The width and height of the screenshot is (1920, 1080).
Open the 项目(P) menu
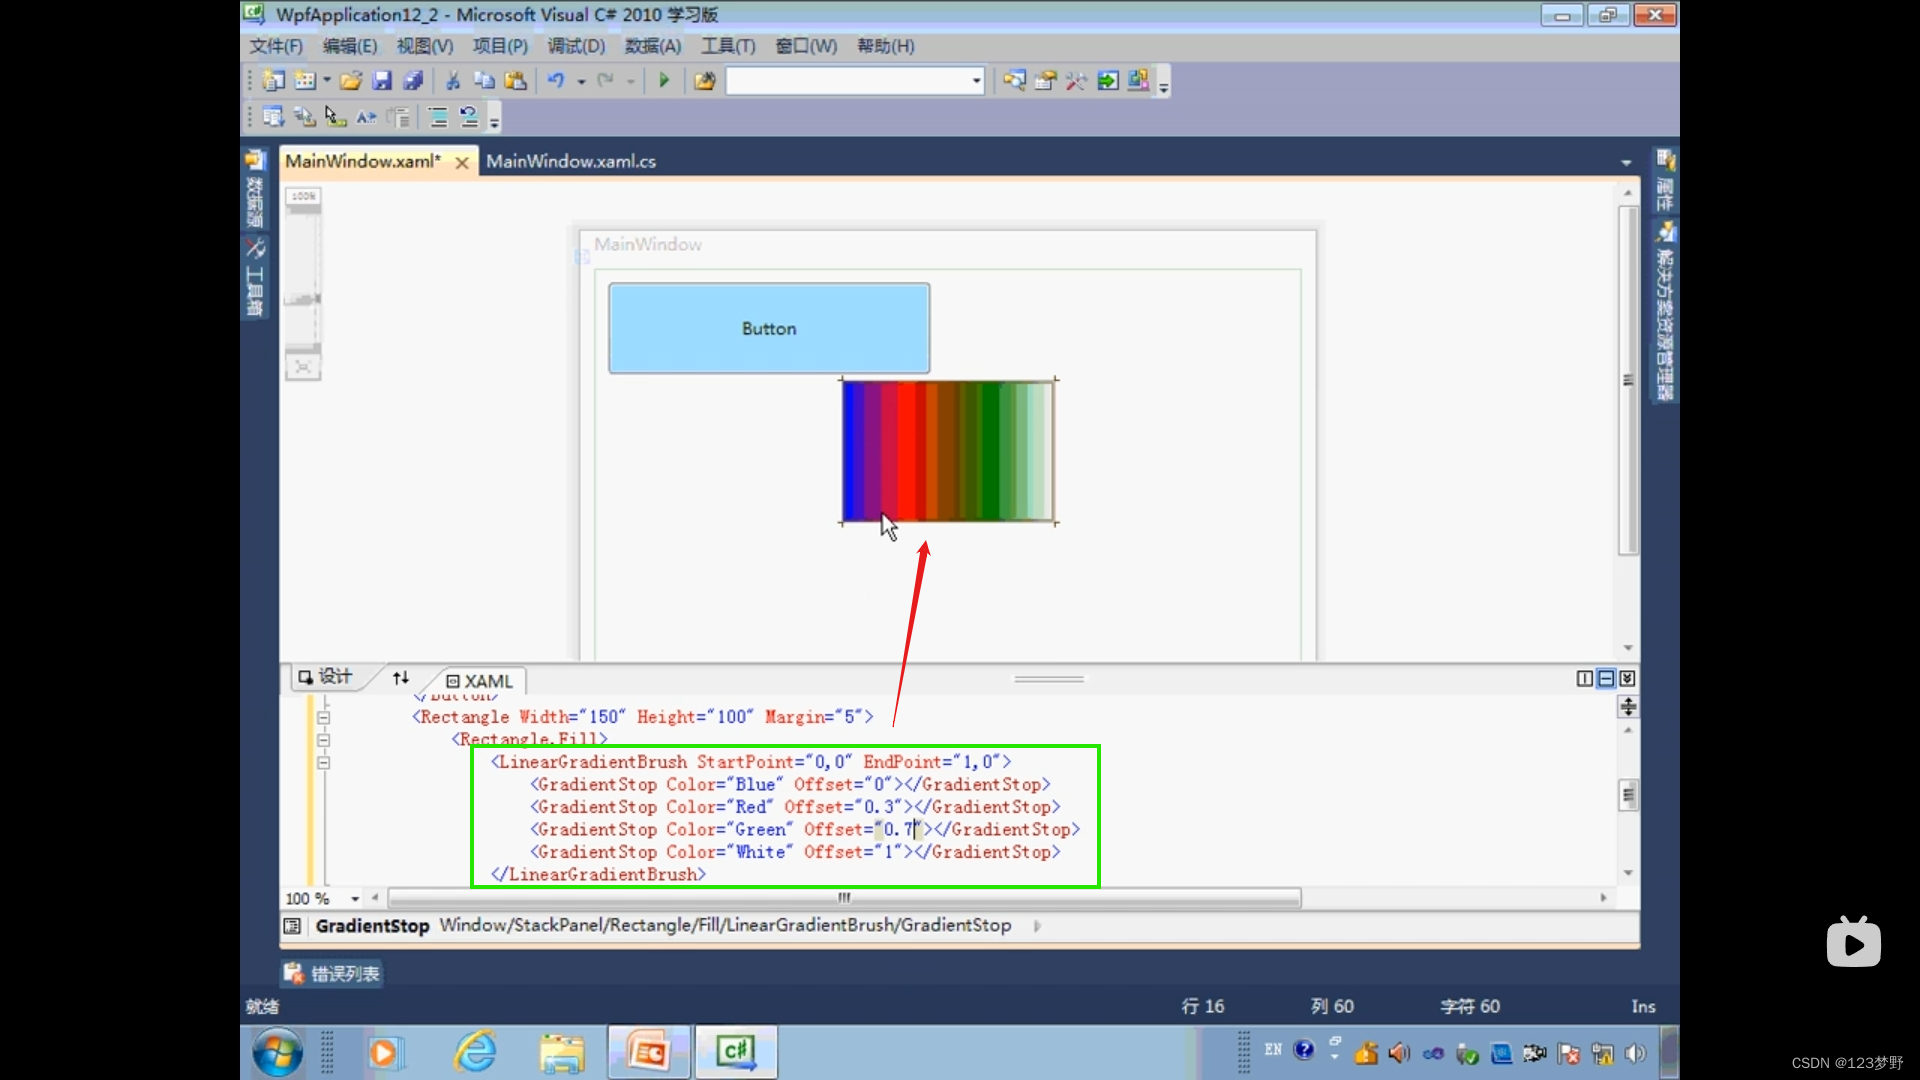pyautogui.click(x=500, y=46)
